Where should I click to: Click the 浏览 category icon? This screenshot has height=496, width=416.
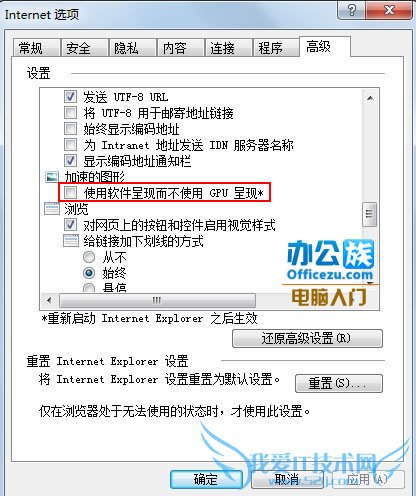click(x=52, y=209)
